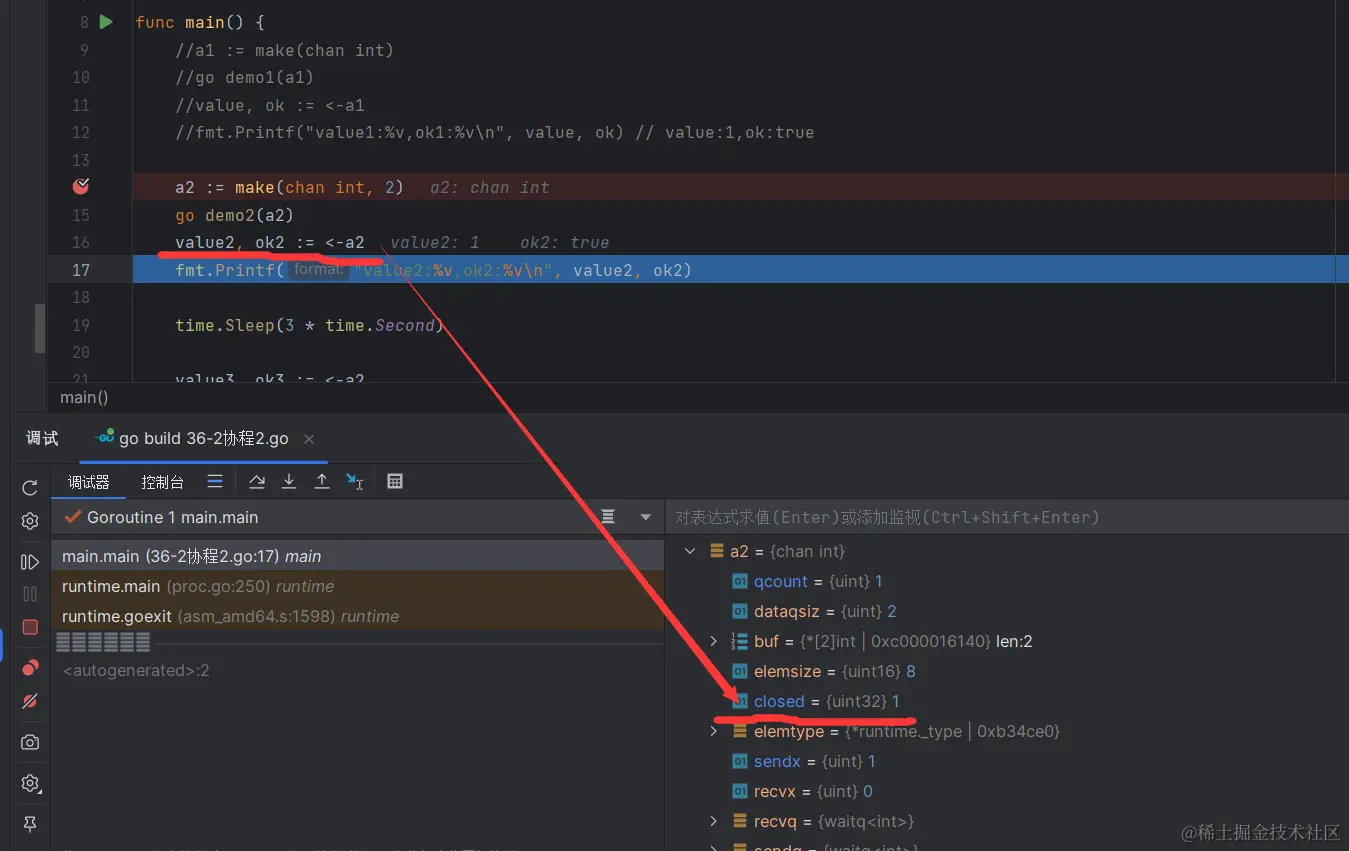Focus the expression evaluation input field
Screen dimensions: 1349x851
(x=1006, y=517)
